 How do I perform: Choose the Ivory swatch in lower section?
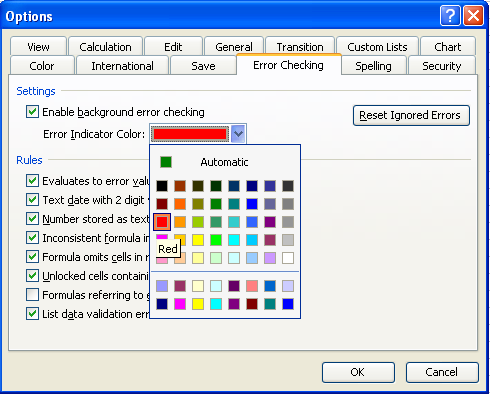(x=198, y=286)
